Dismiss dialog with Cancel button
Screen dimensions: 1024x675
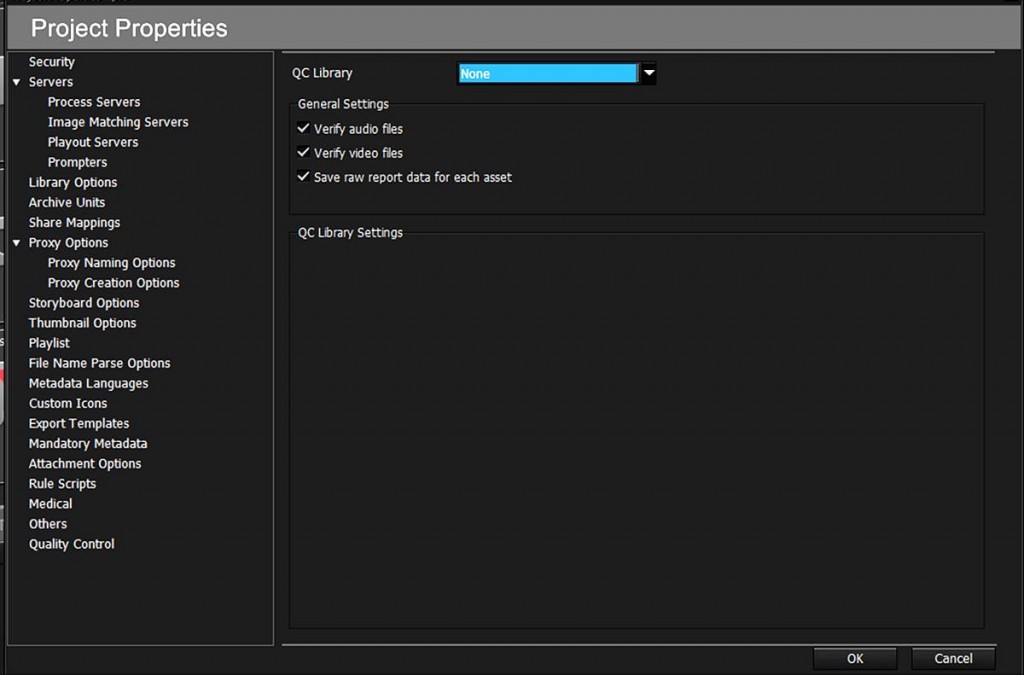click(x=953, y=658)
